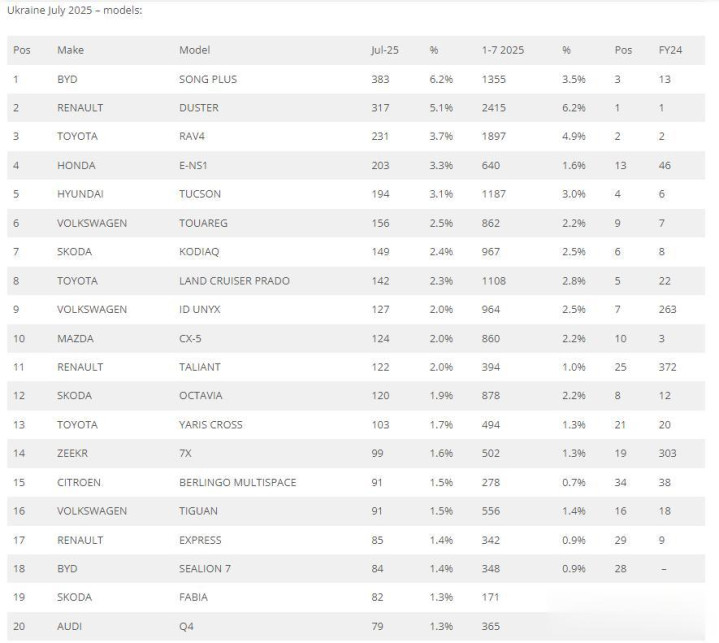
Task: Click the DUSTER model name
Action: point(199,108)
